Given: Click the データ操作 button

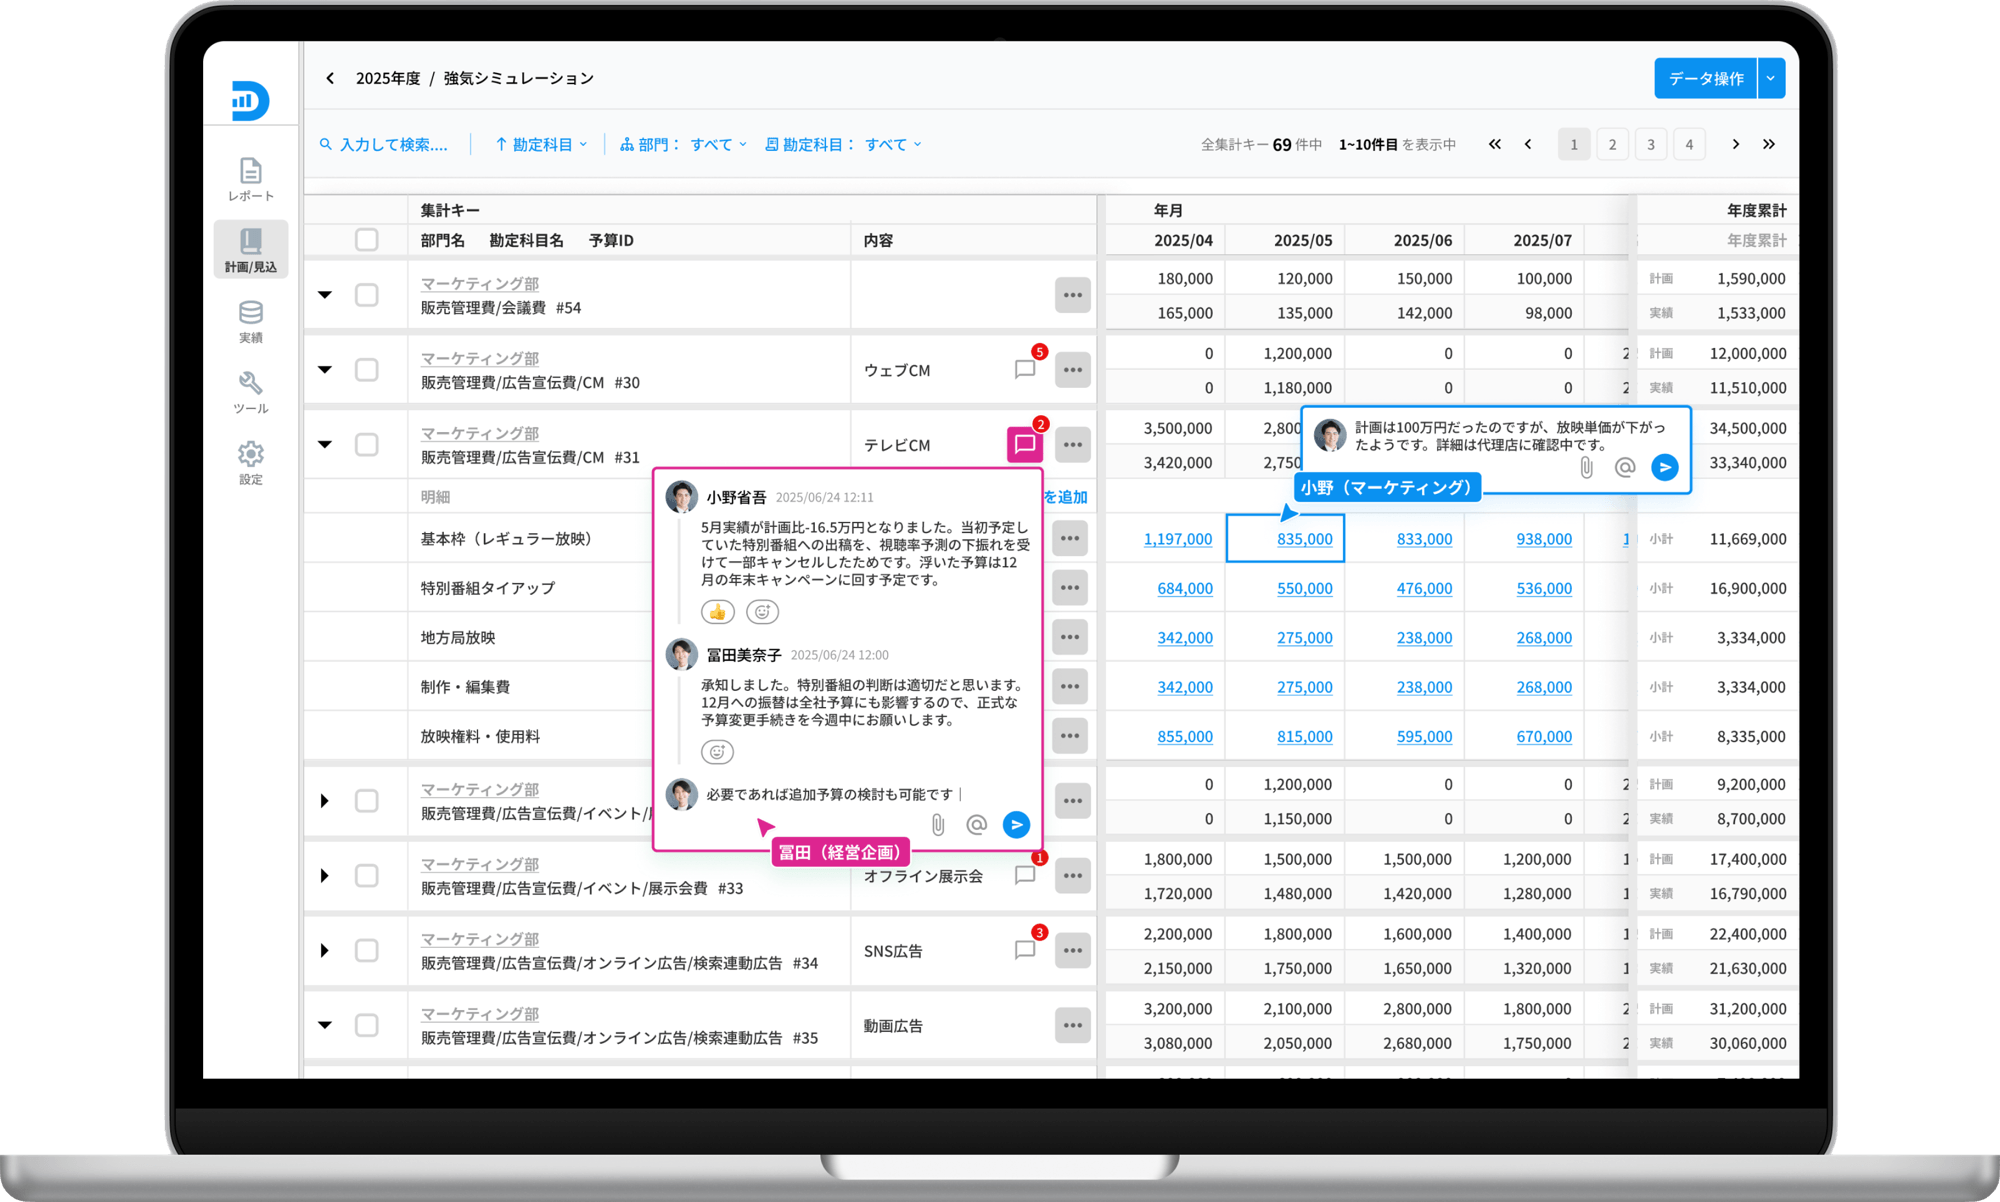Looking at the screenshot, I should (1705, 77).
